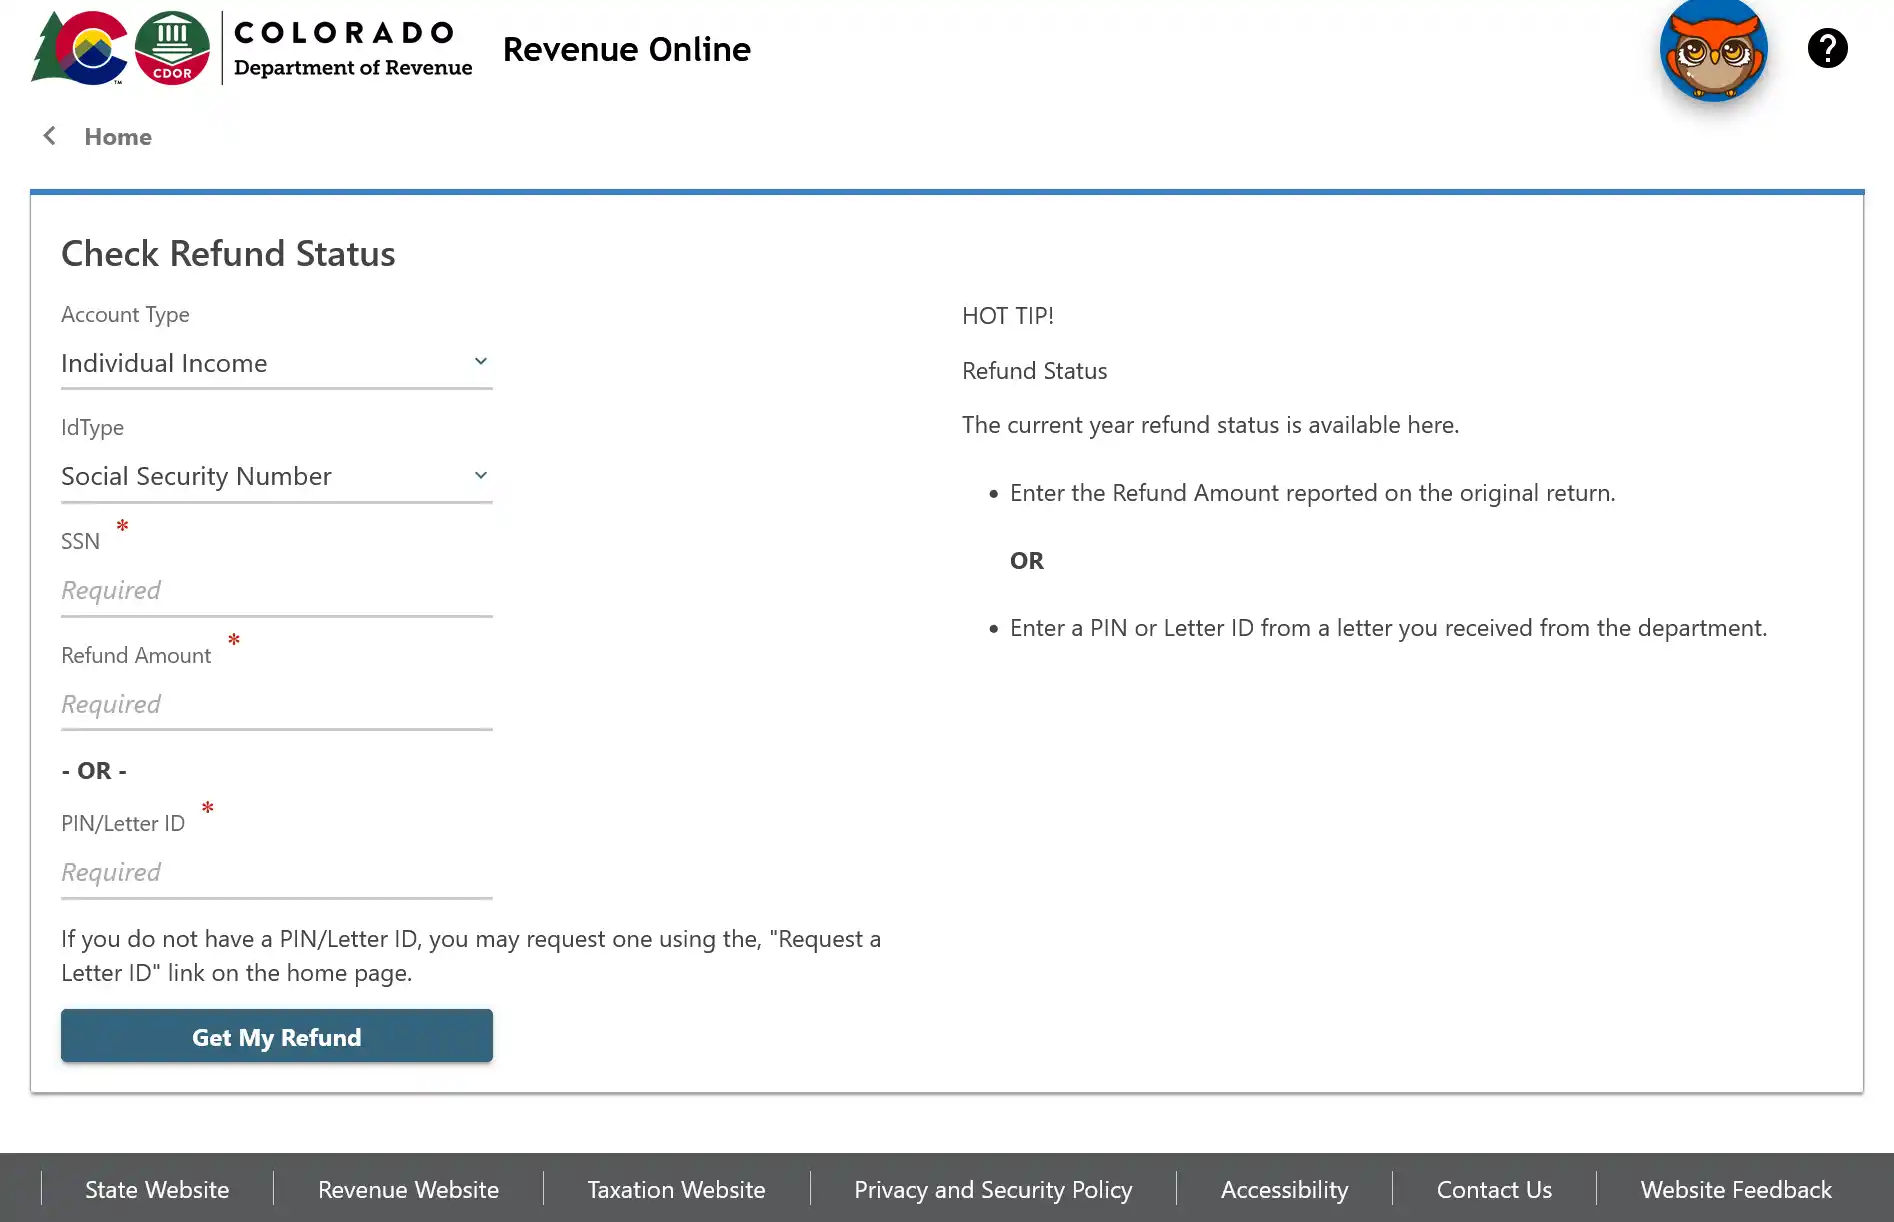Open the Taxation Website link
The width and height of the screenshot is (1894, 1222).
(x=676, y=1189)
